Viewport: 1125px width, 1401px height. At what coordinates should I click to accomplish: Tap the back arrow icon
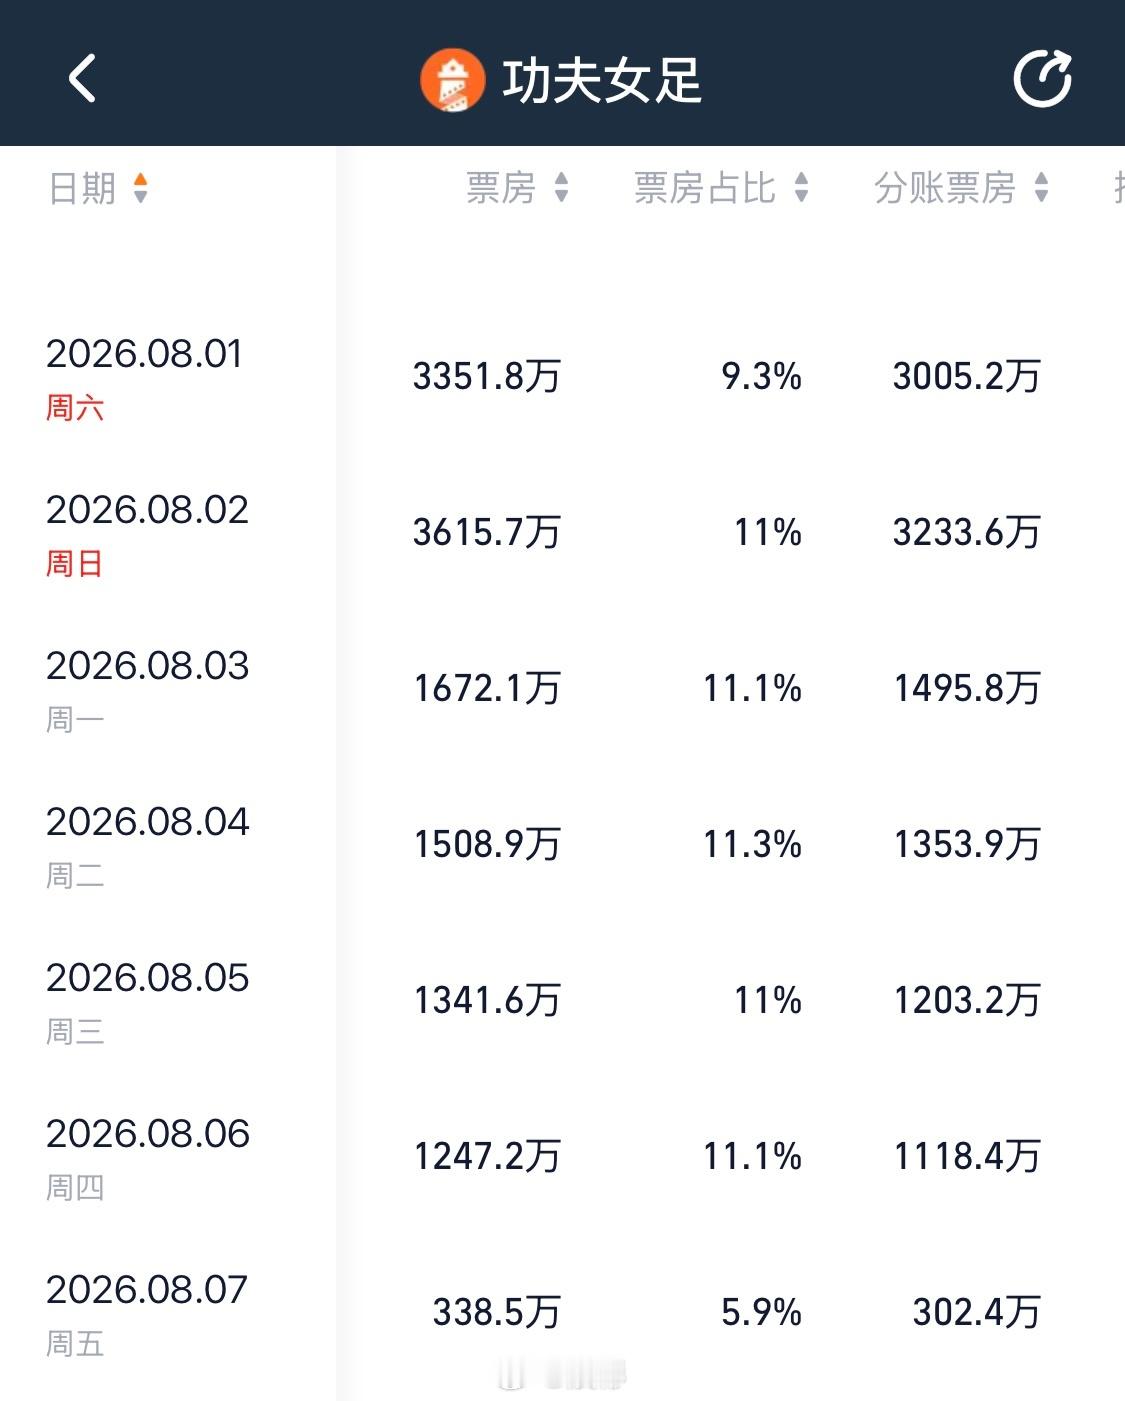[x=82, y=78]
